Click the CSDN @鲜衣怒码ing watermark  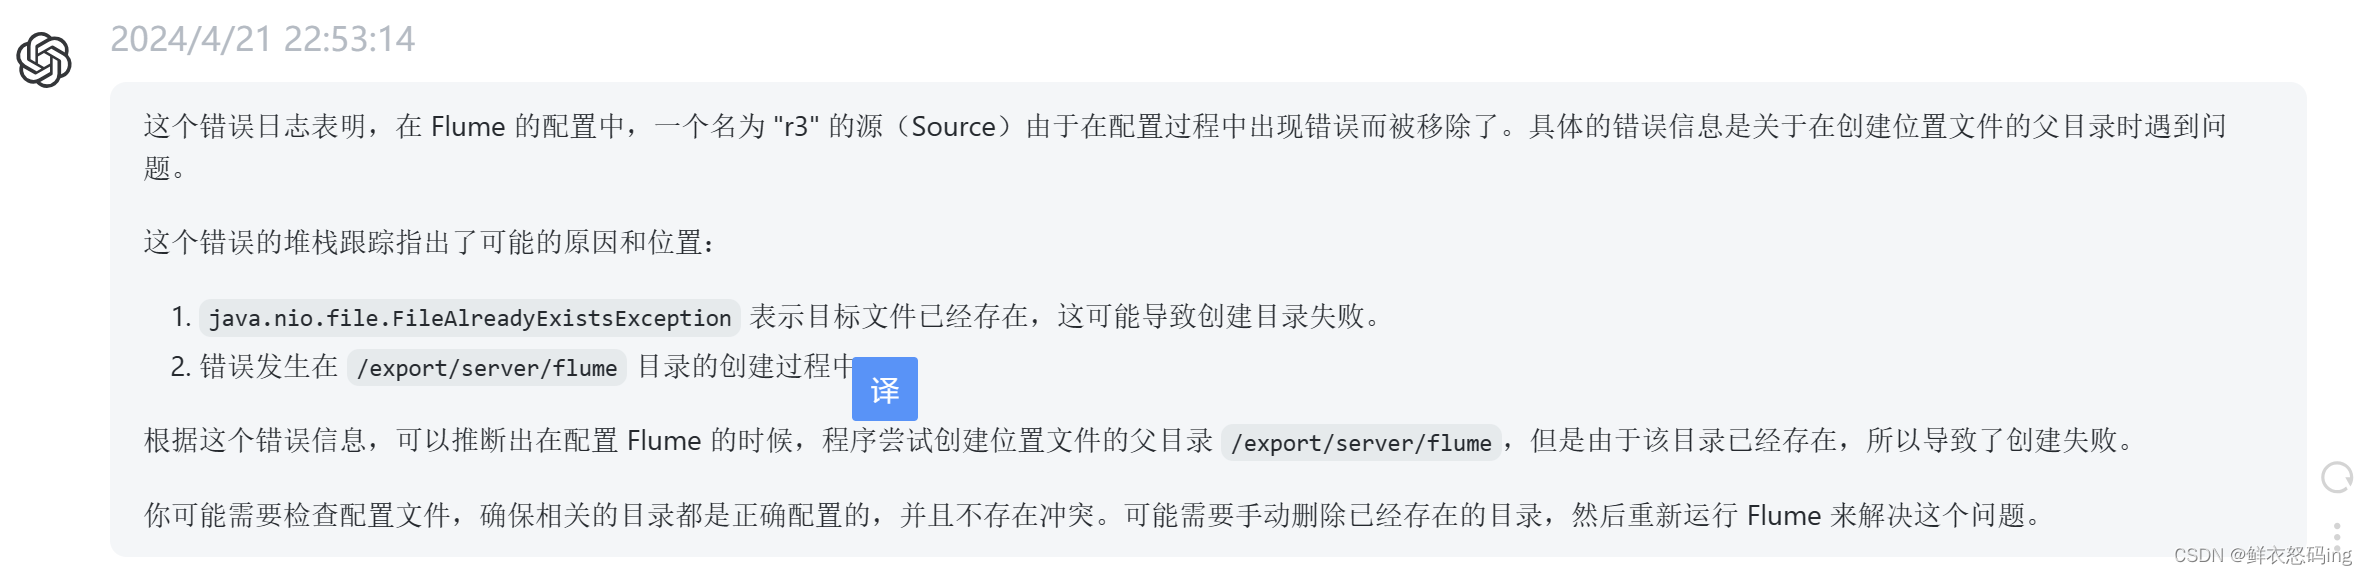point(2262,555)
